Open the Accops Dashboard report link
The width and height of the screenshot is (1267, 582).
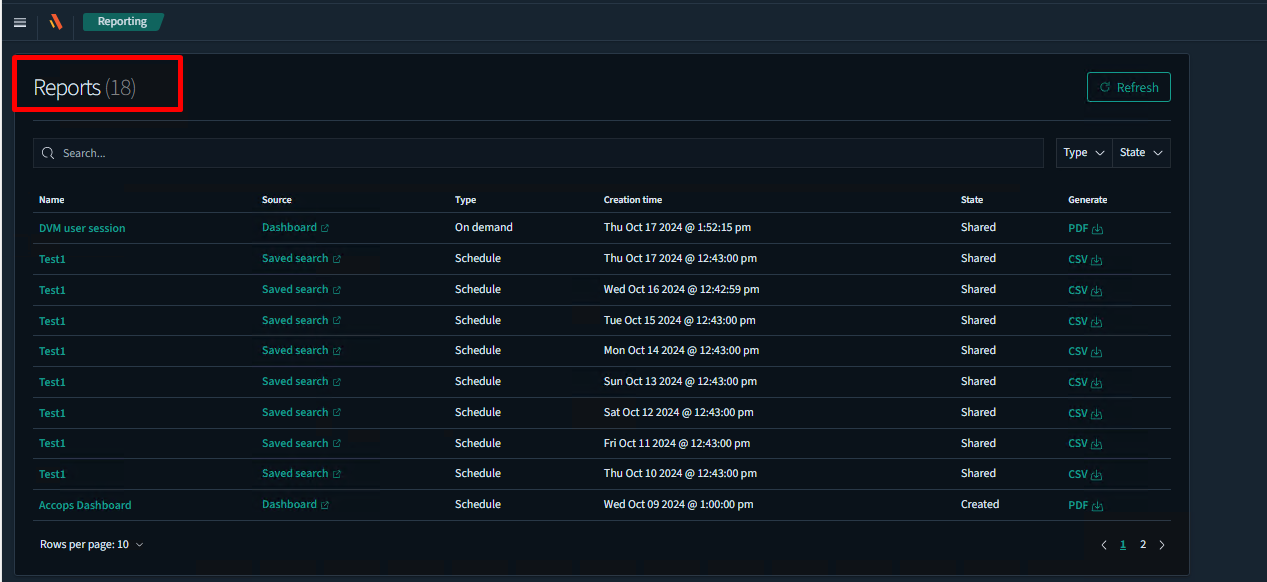85,506
